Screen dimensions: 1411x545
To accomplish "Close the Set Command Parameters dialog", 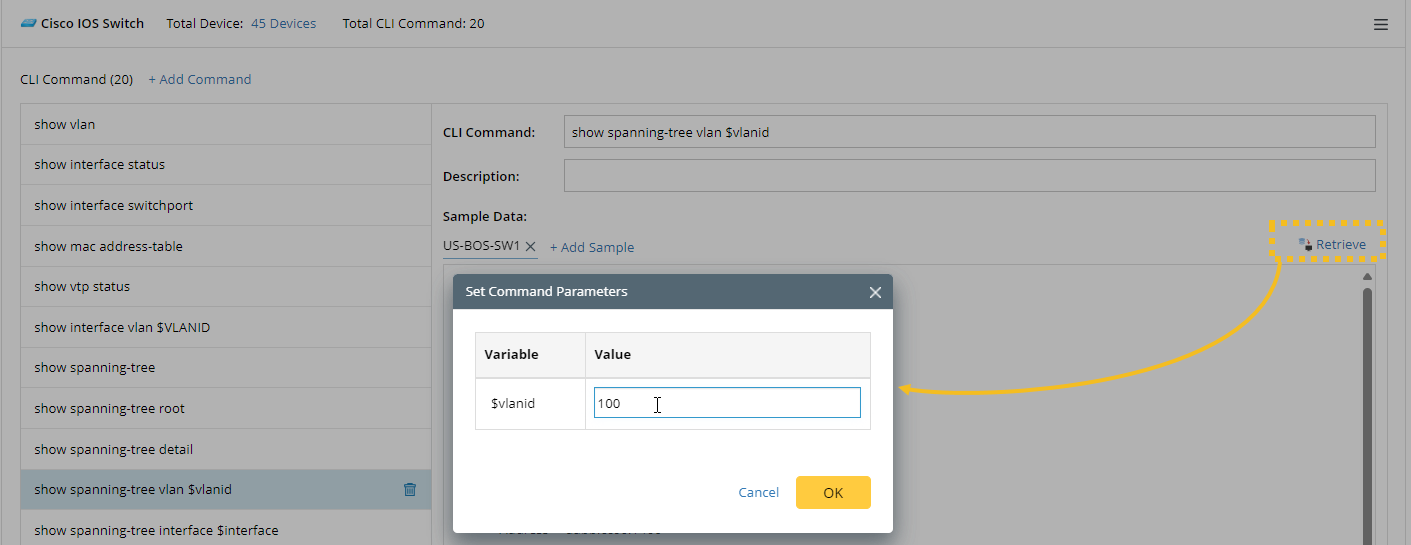I will [x=875, y=292].
